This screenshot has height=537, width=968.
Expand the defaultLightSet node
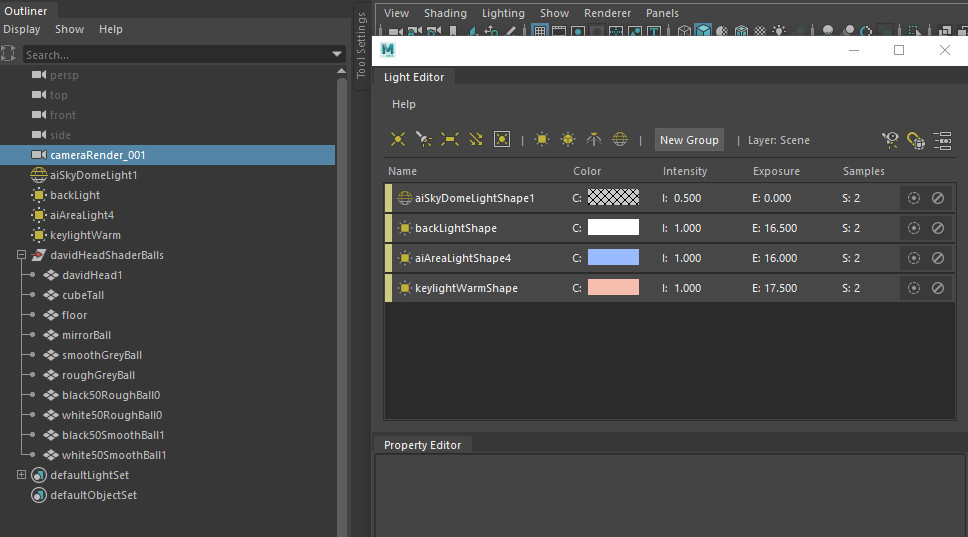tap(21, 475)
